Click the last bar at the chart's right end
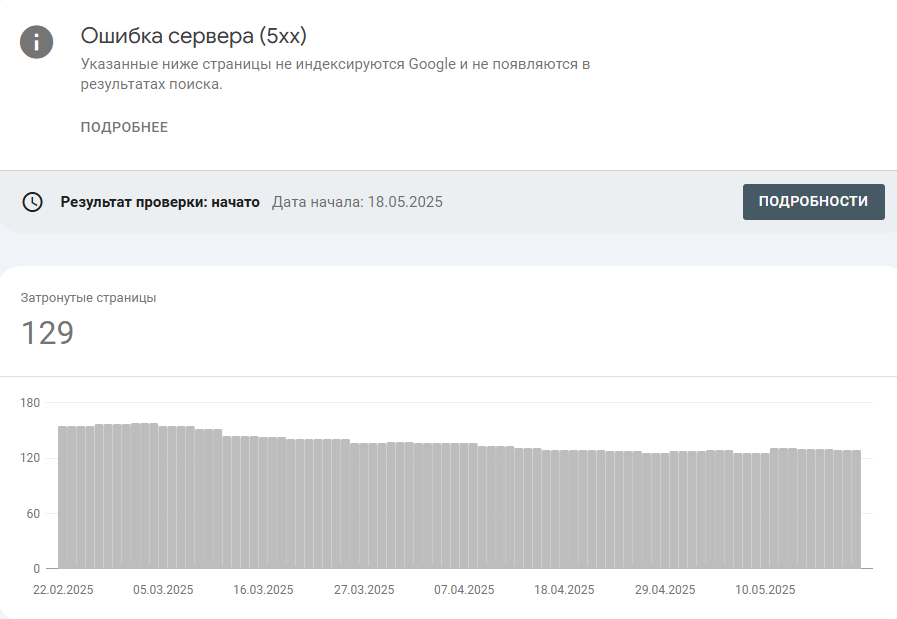Image resolution: width=897 pixels, height=619 pixels. 856,509
